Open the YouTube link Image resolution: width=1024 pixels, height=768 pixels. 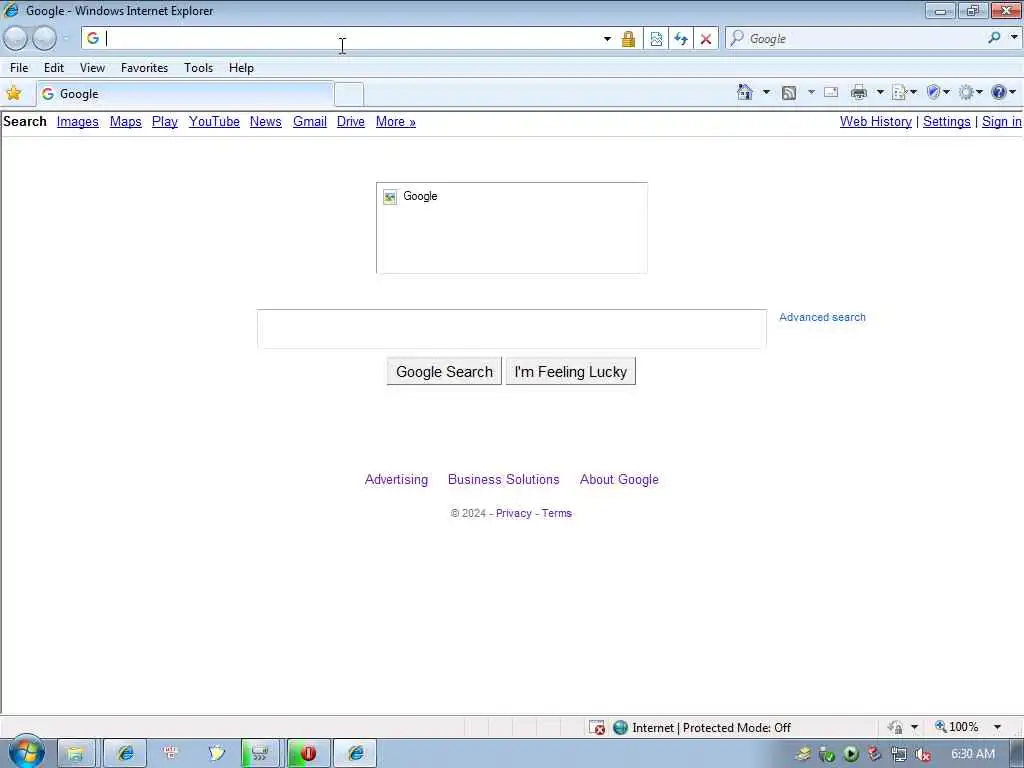(214, 121)
